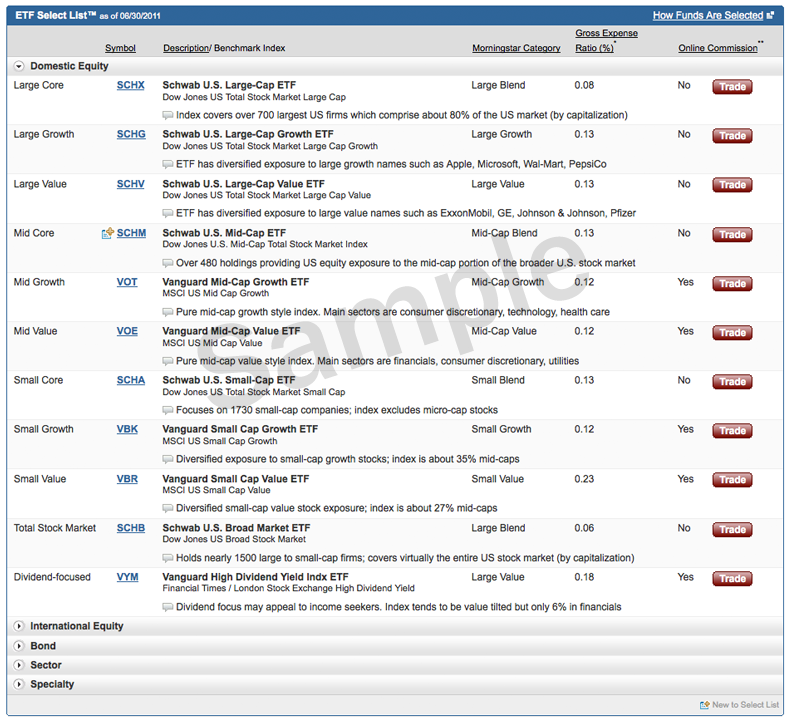Open the VYM symbol link

point(127,577)
